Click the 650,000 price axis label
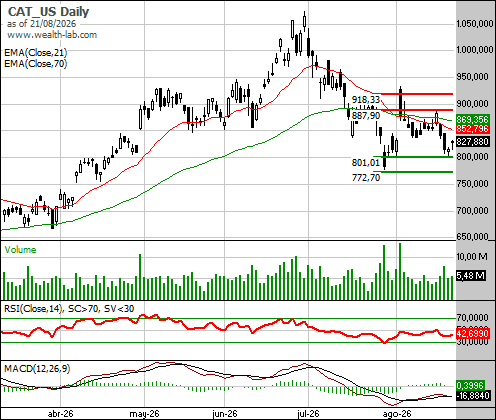This screenshot has width=496, height=420. tap(472, 237)
